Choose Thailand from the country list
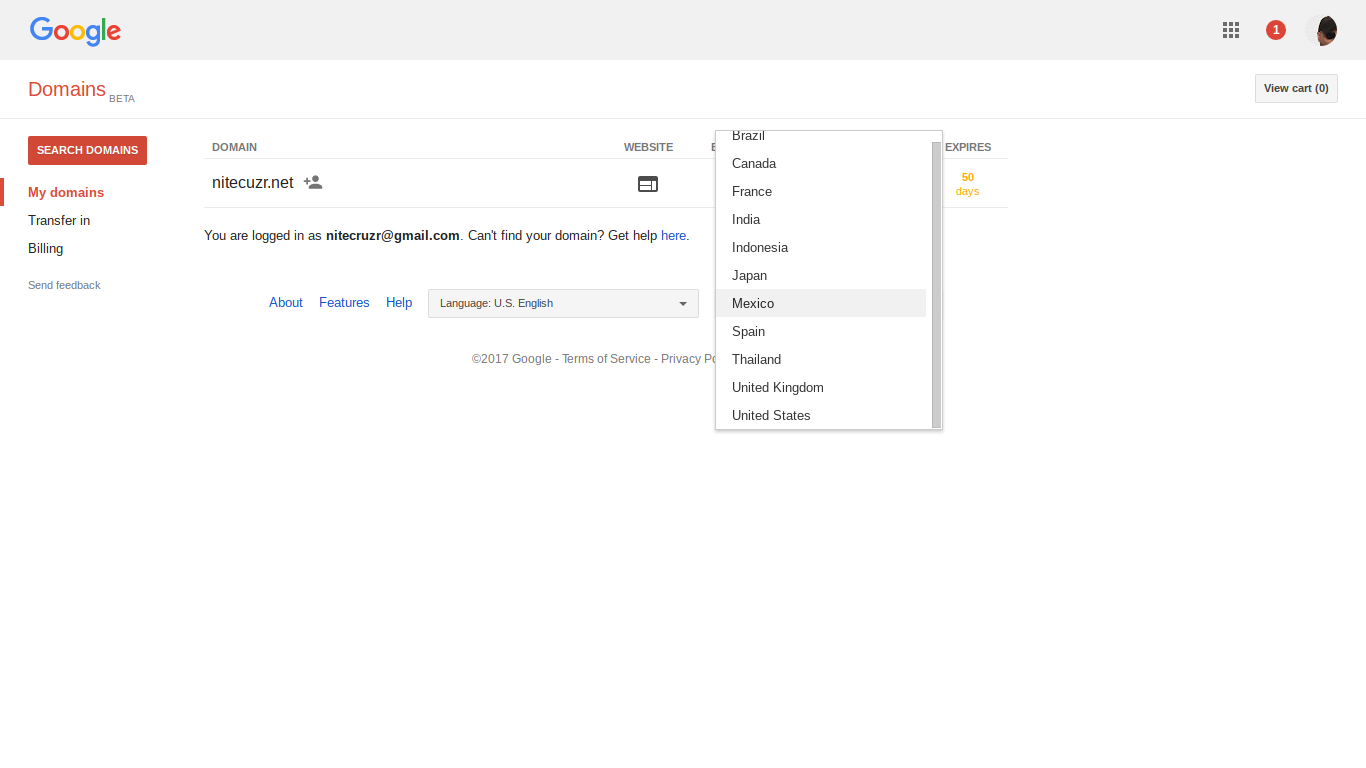Screen dimensions: 1366x768 point(821,359)
